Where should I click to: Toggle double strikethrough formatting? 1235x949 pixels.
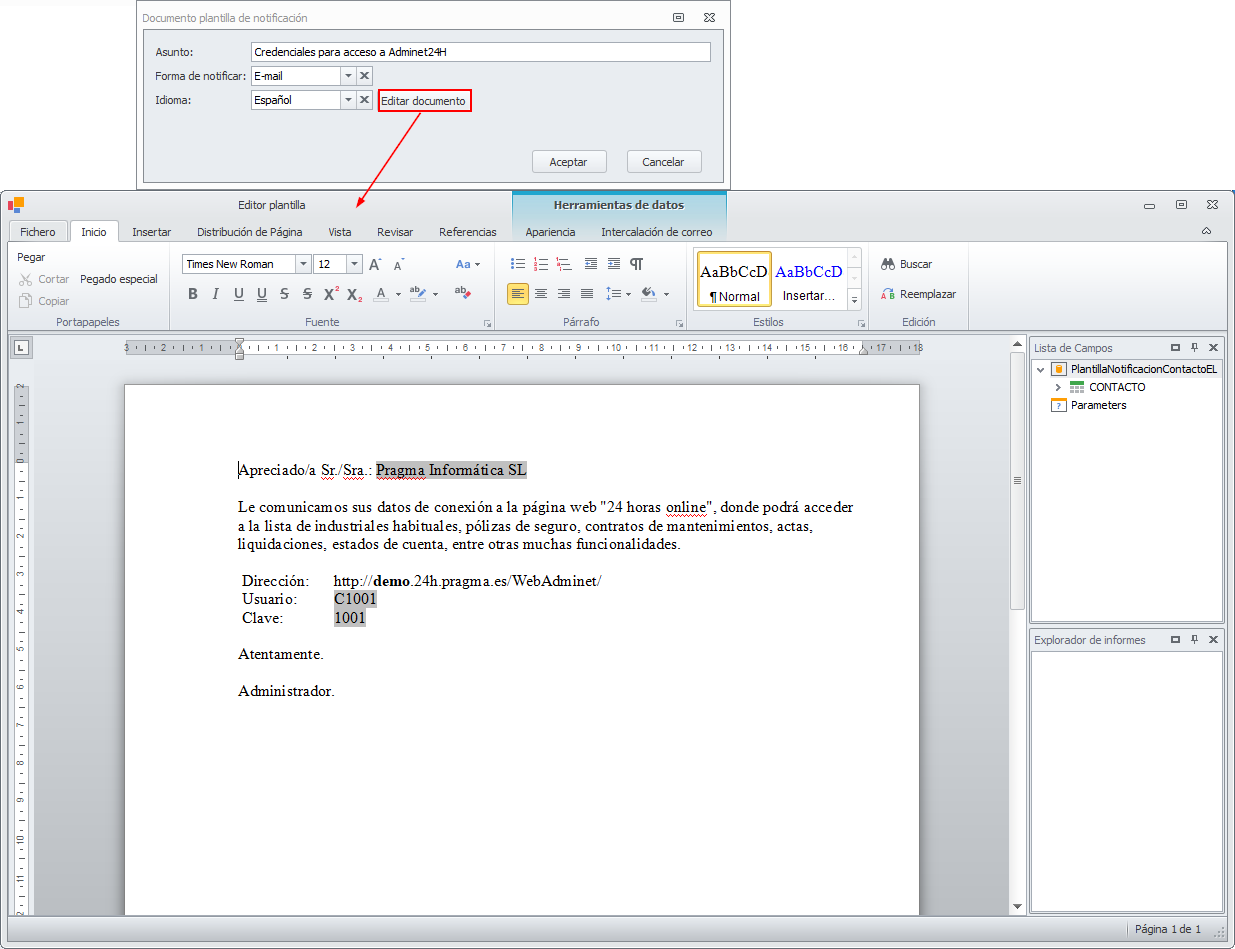click(x=307, y=294)
